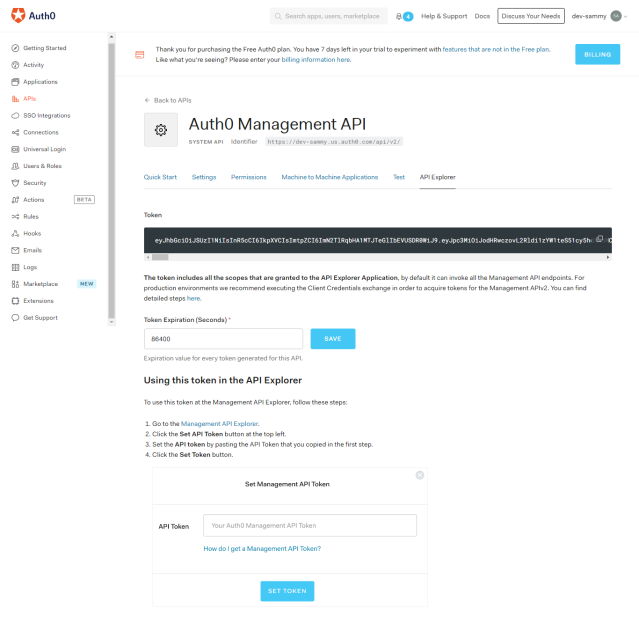Click the SAVE button

333,339
